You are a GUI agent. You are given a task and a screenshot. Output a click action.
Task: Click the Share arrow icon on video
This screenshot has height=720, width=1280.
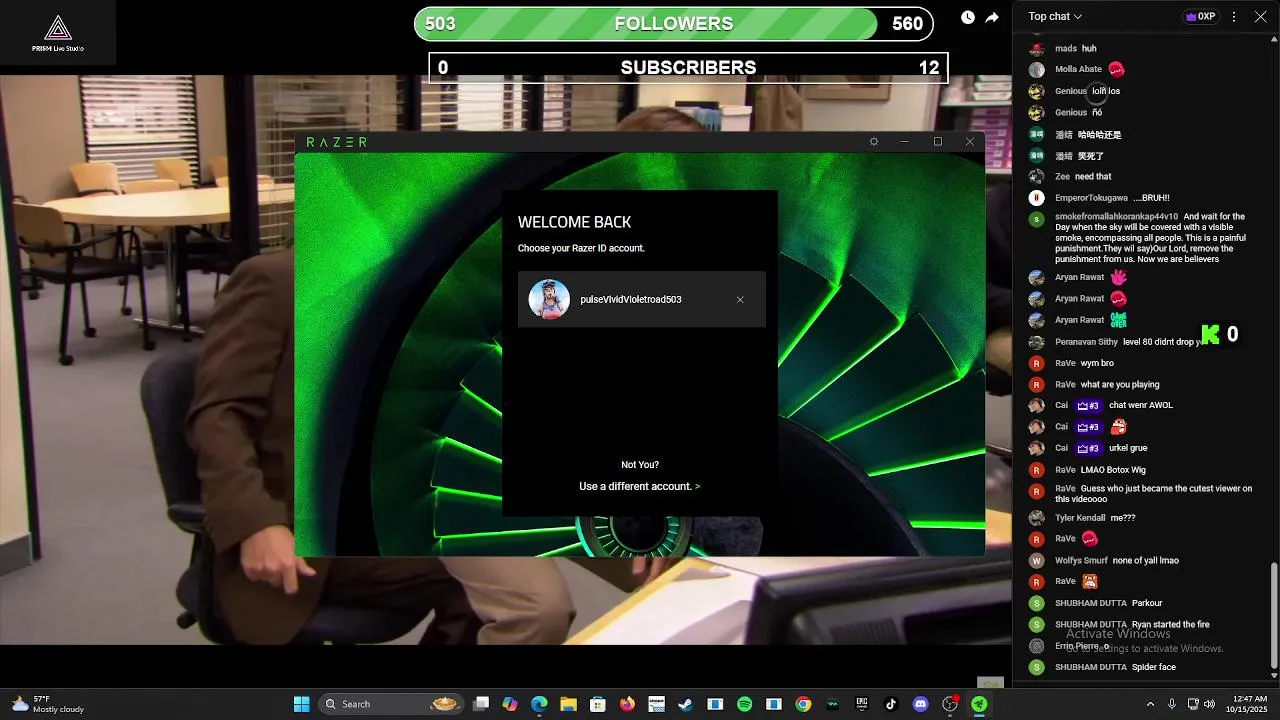coord(992,17)
